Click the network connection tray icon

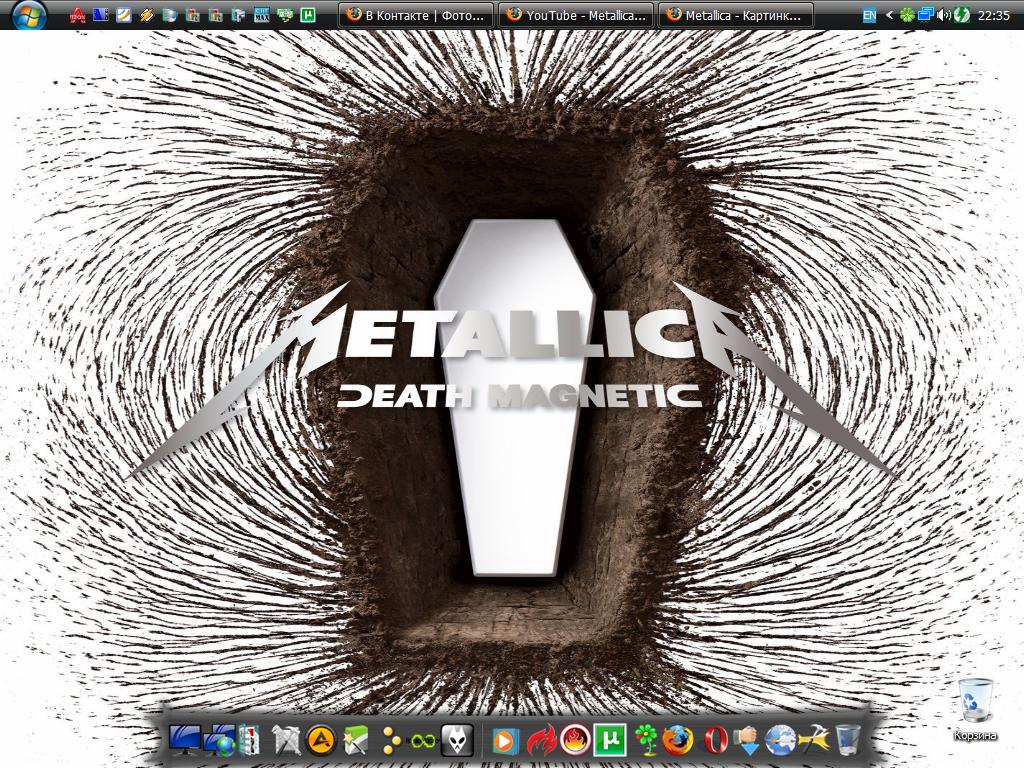click(x=925, y=15)
